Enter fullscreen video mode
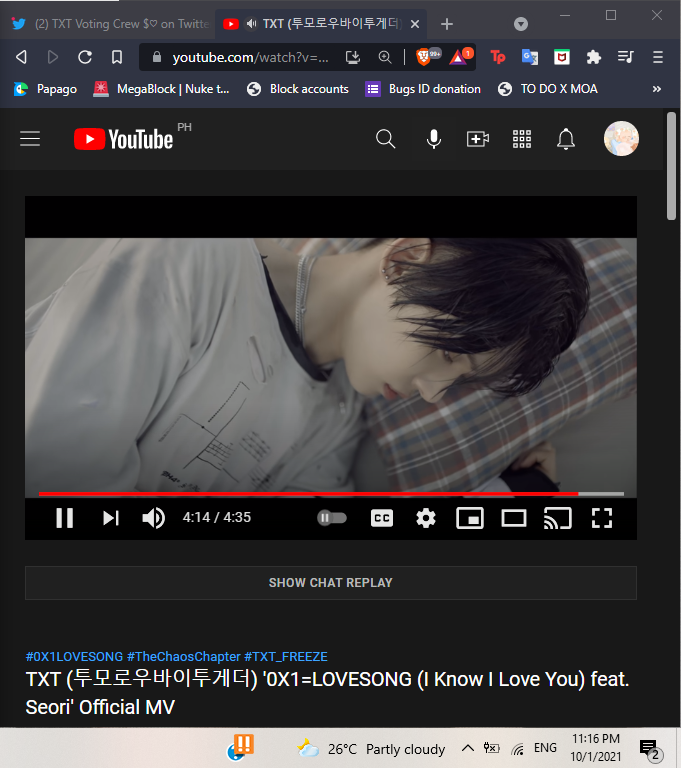This screenshot has width=681, height=768. 602,518
